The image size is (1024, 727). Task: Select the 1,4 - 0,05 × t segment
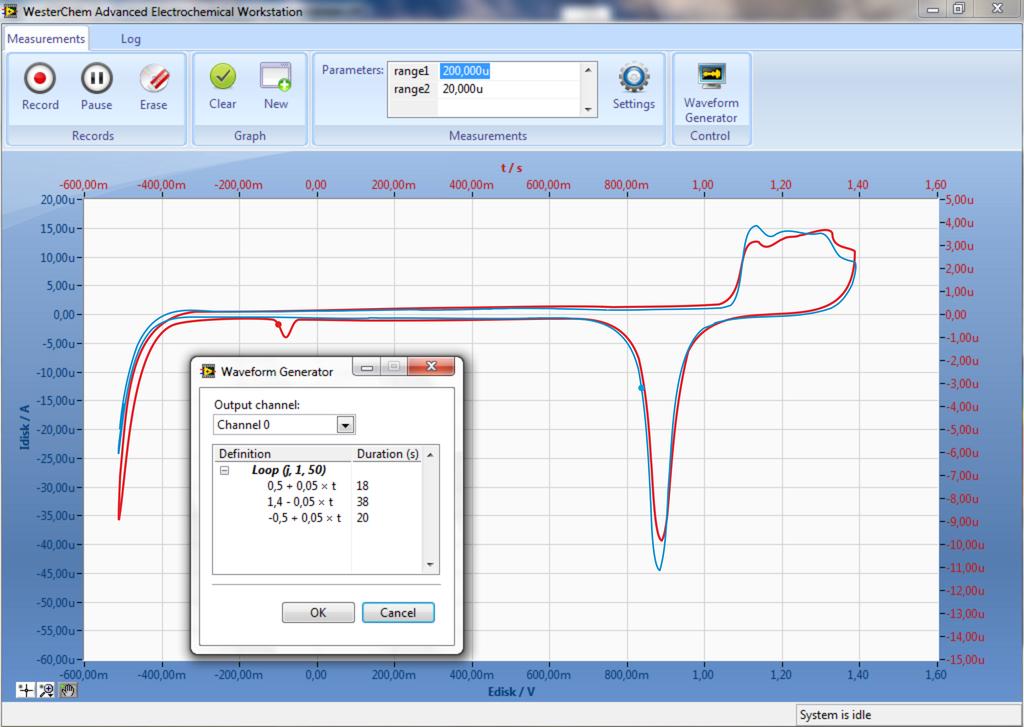pos(300,502)
